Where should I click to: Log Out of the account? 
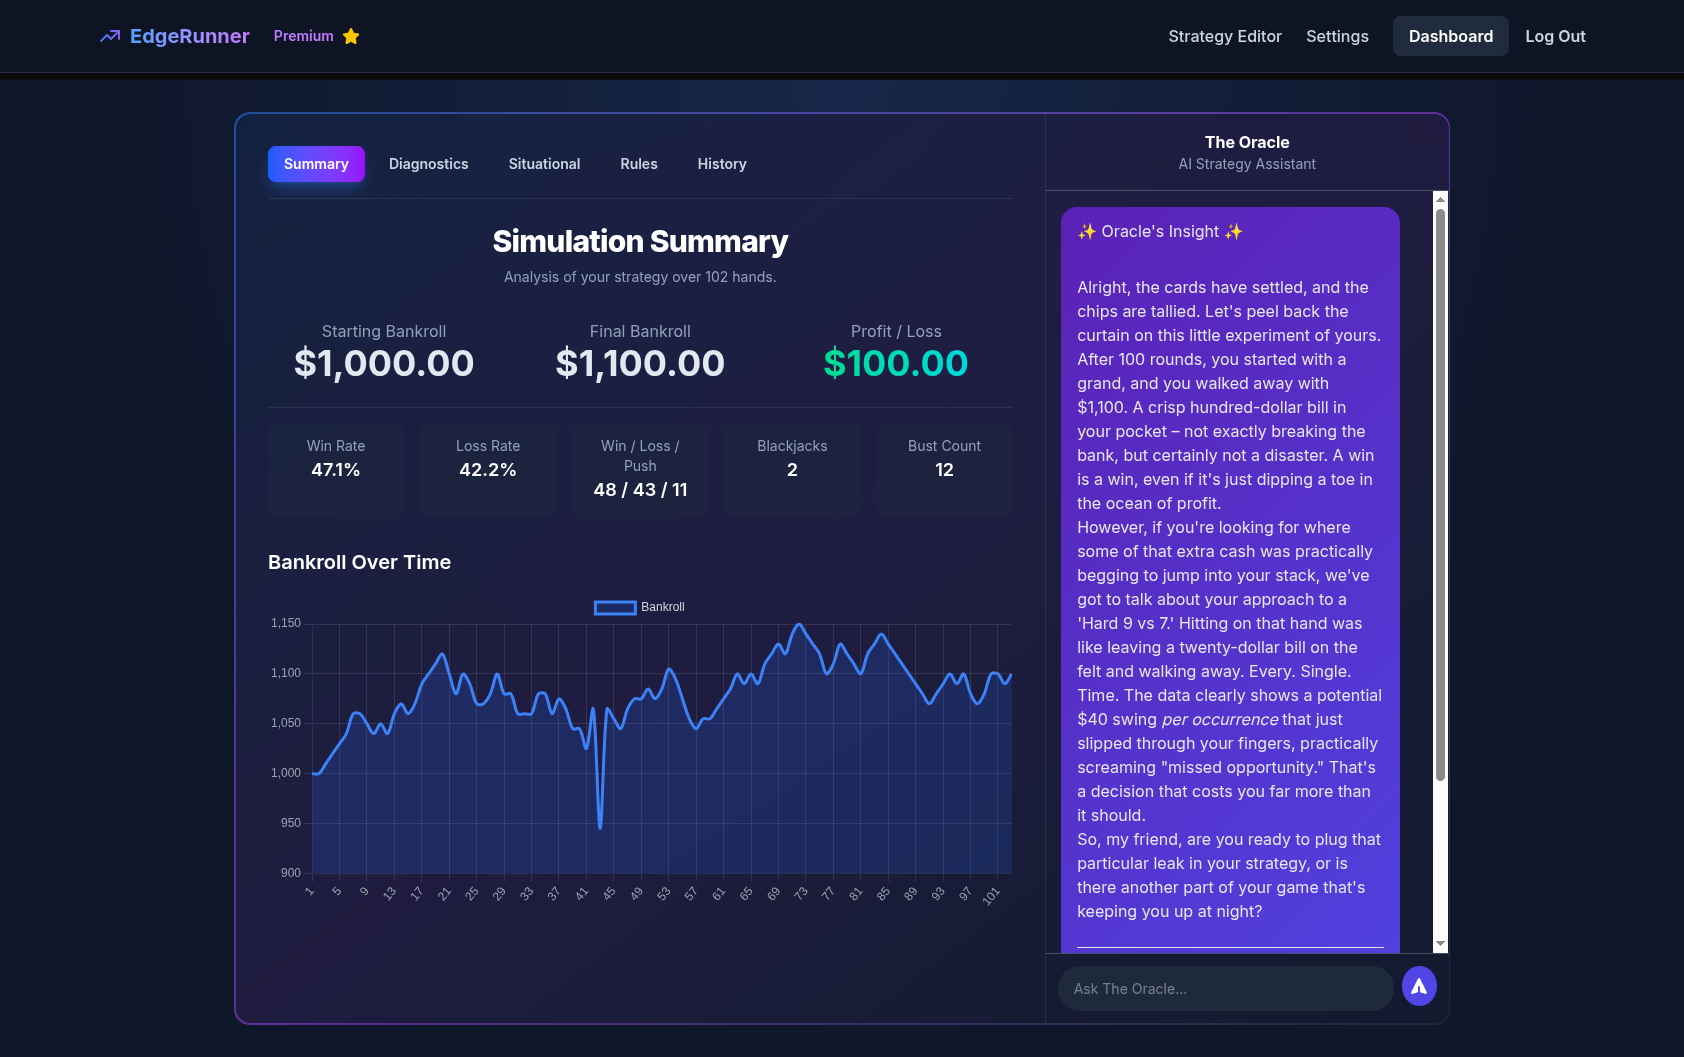[1555, 37]
